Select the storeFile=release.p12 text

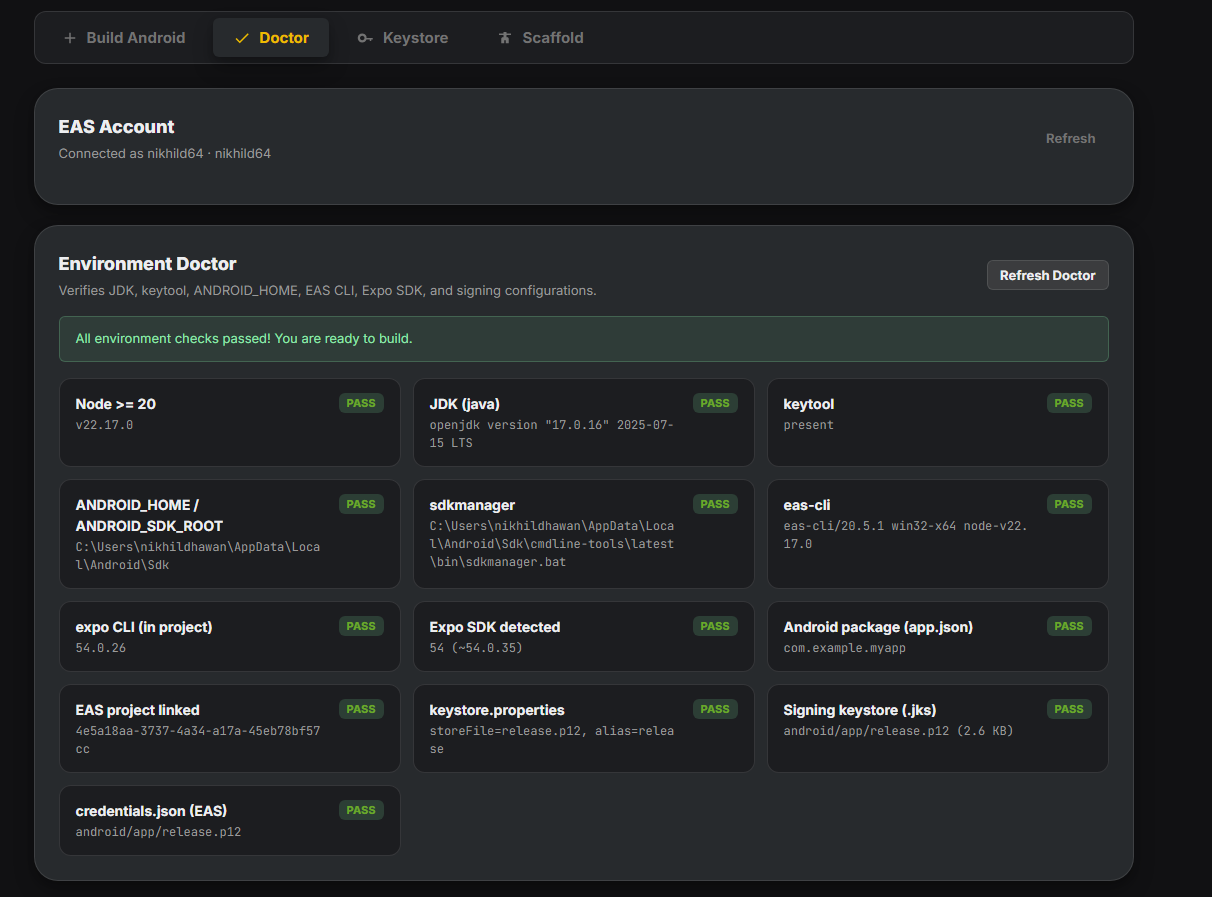pos(551,740)
